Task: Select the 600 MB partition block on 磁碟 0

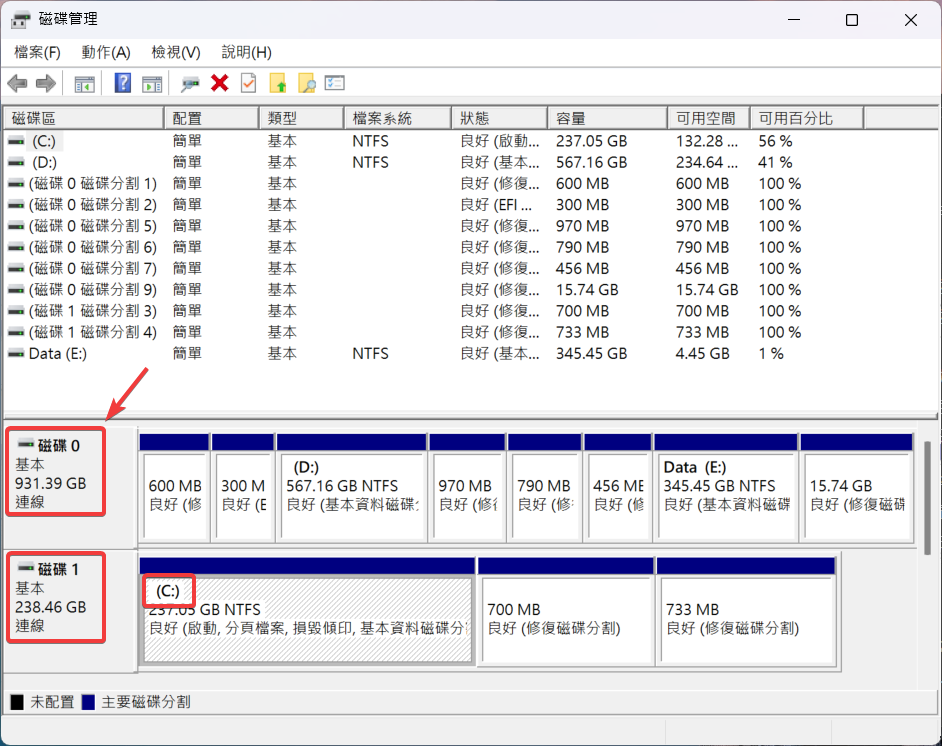Action: [174, 488]
